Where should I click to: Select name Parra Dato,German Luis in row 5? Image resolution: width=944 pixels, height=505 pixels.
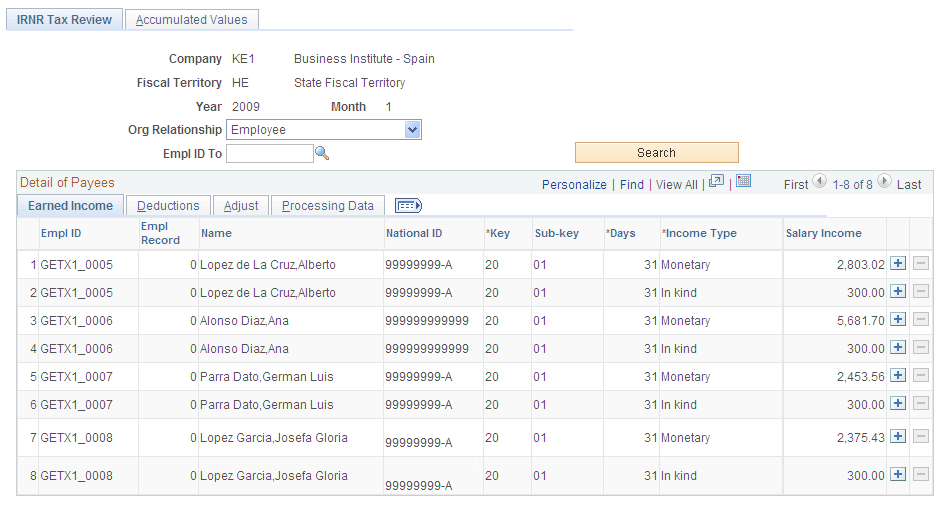267,377
